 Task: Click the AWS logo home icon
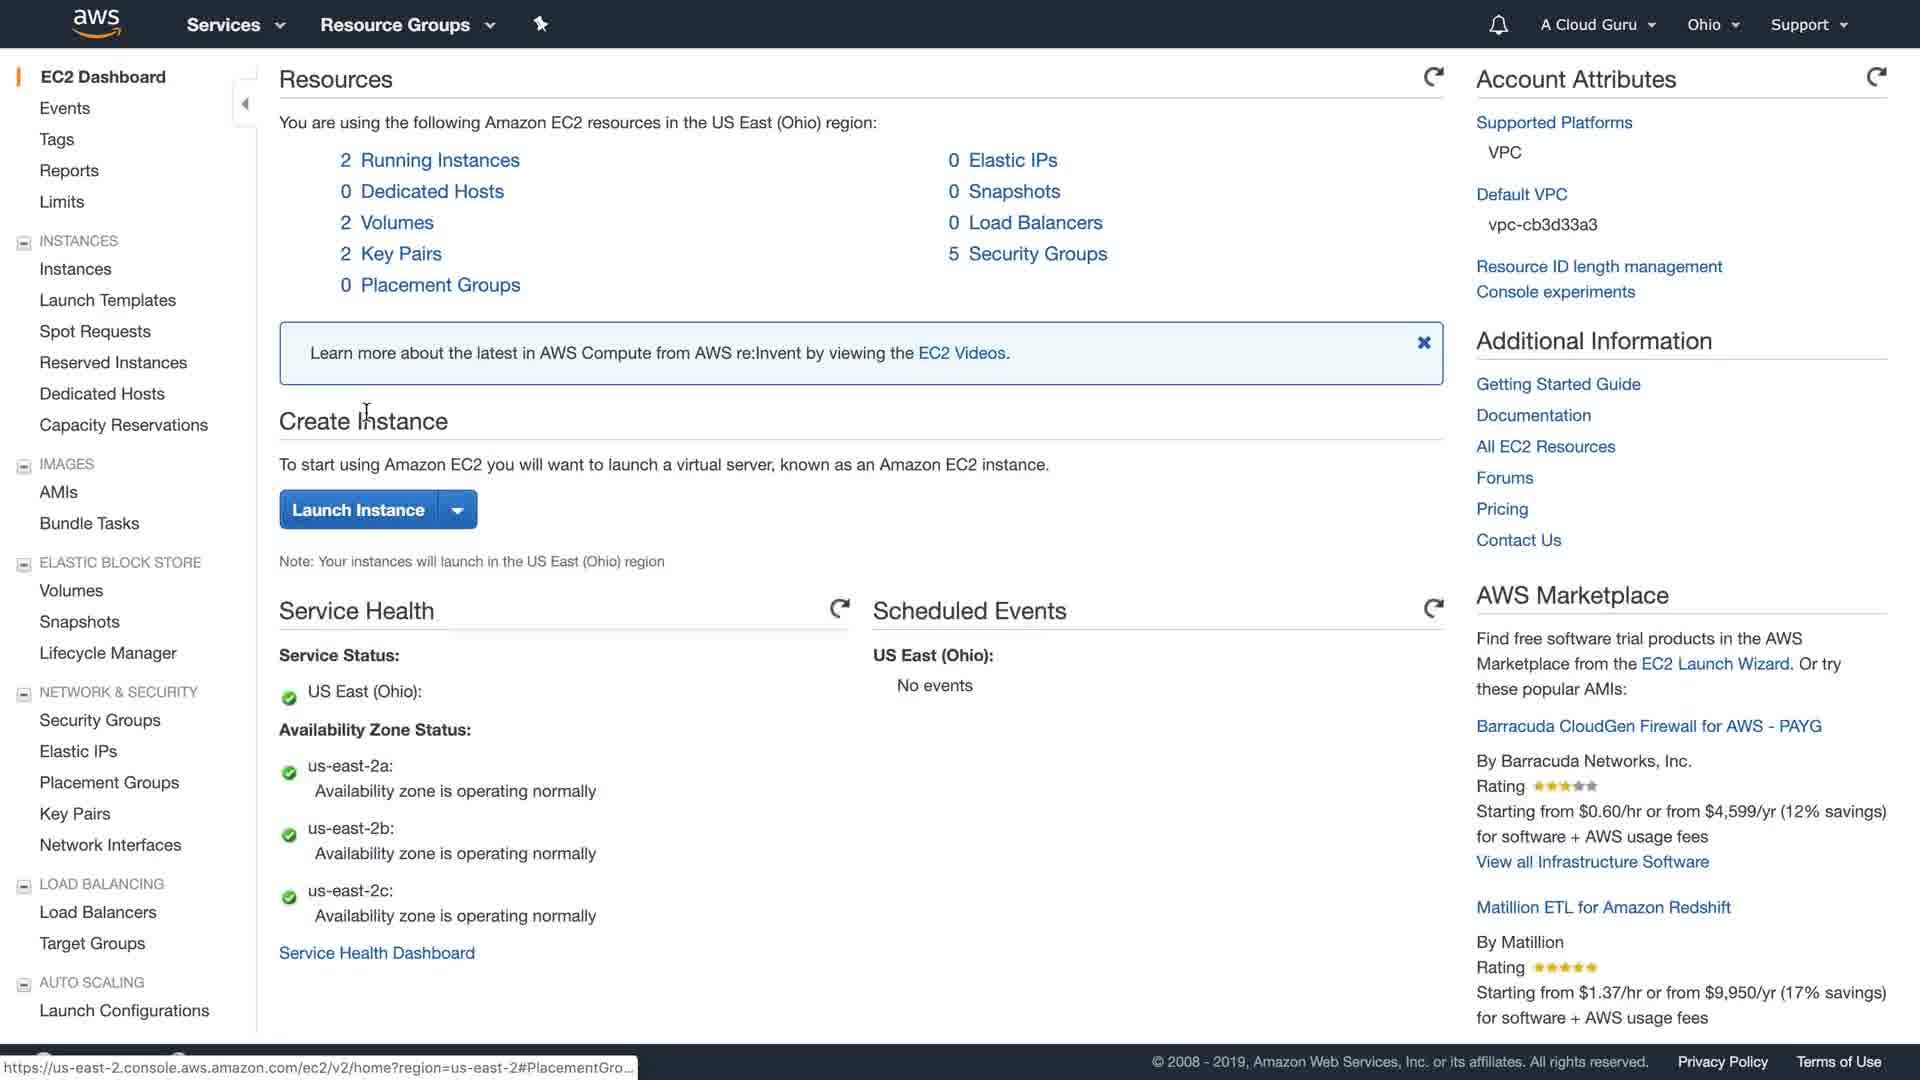tap(97, 23)
